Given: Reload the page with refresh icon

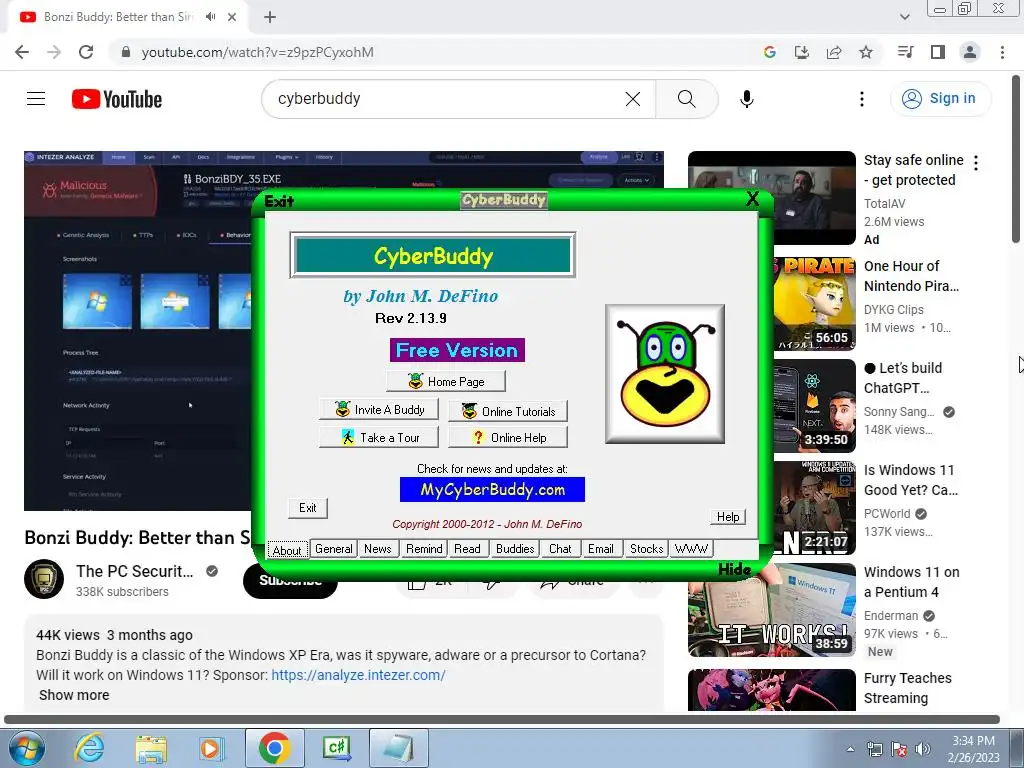Looking at the screenshot, I should point(86,52).
